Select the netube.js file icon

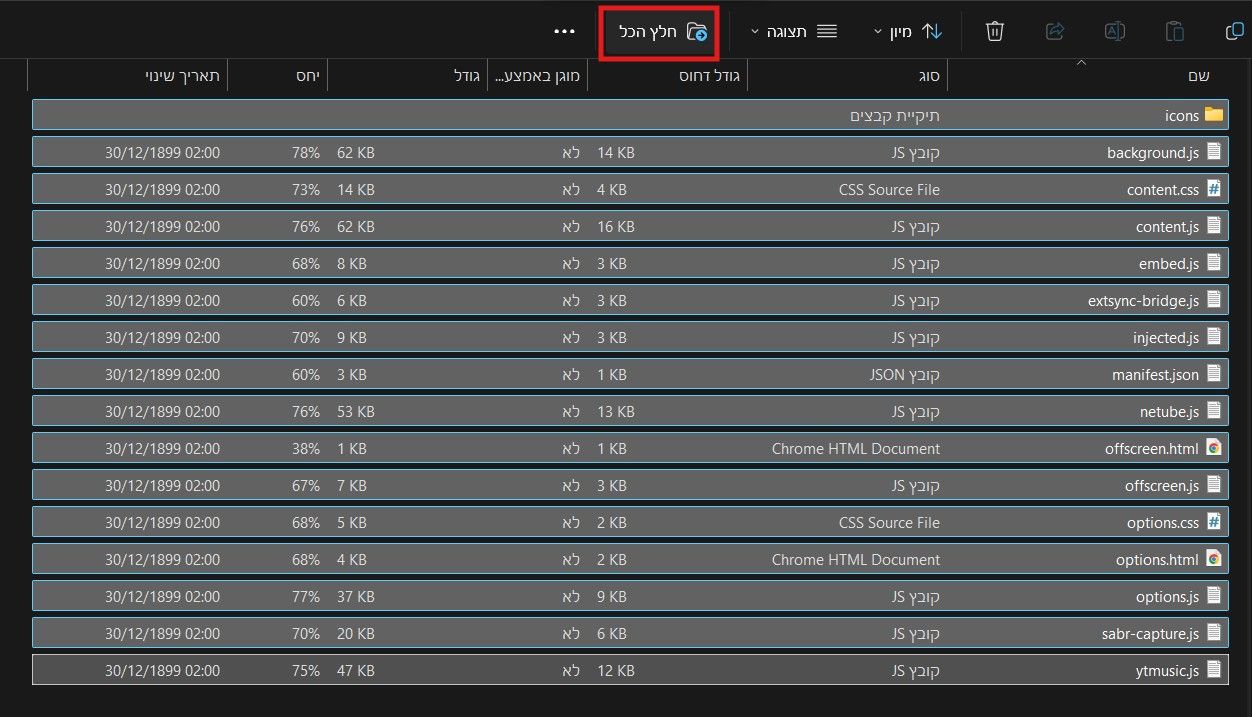[x=1214, y=411]
